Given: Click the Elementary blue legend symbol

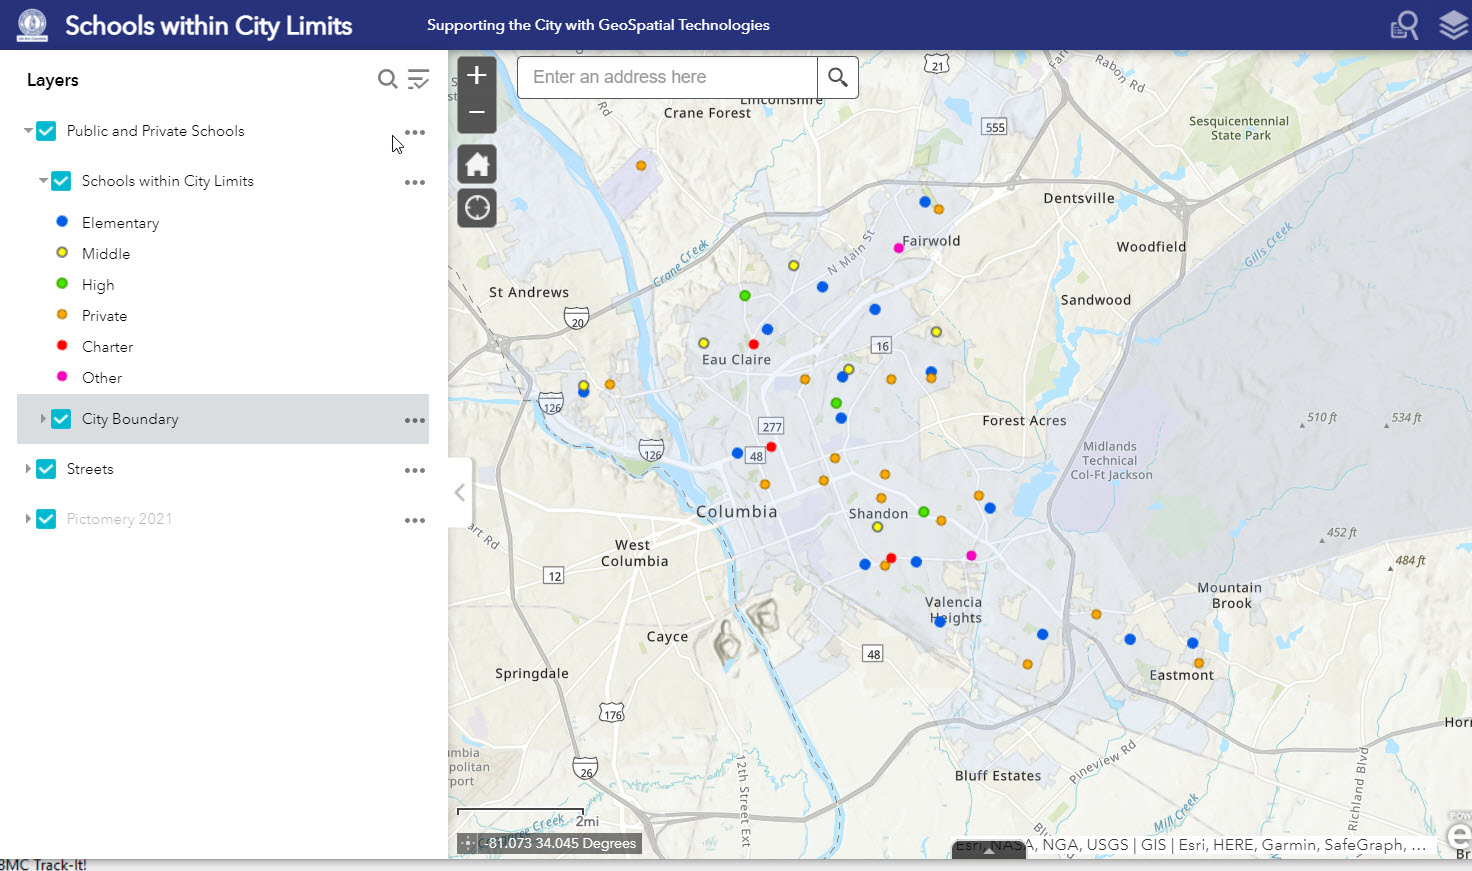Looking at the screenshot, I should (x=62, y=222).
